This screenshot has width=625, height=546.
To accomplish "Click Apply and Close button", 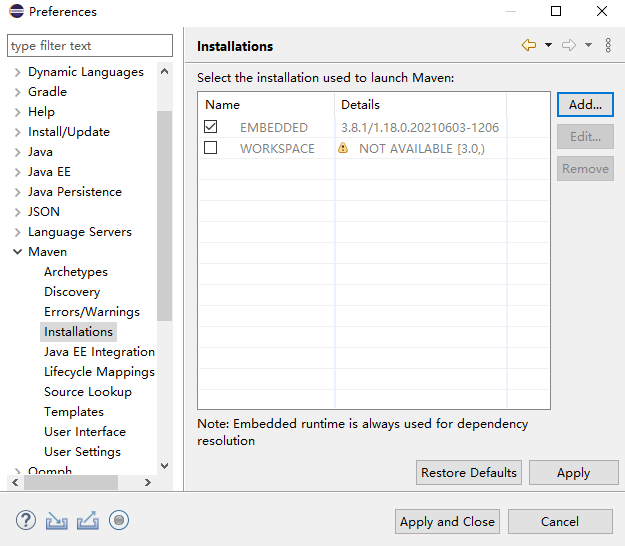I will (x=447, y=521).
